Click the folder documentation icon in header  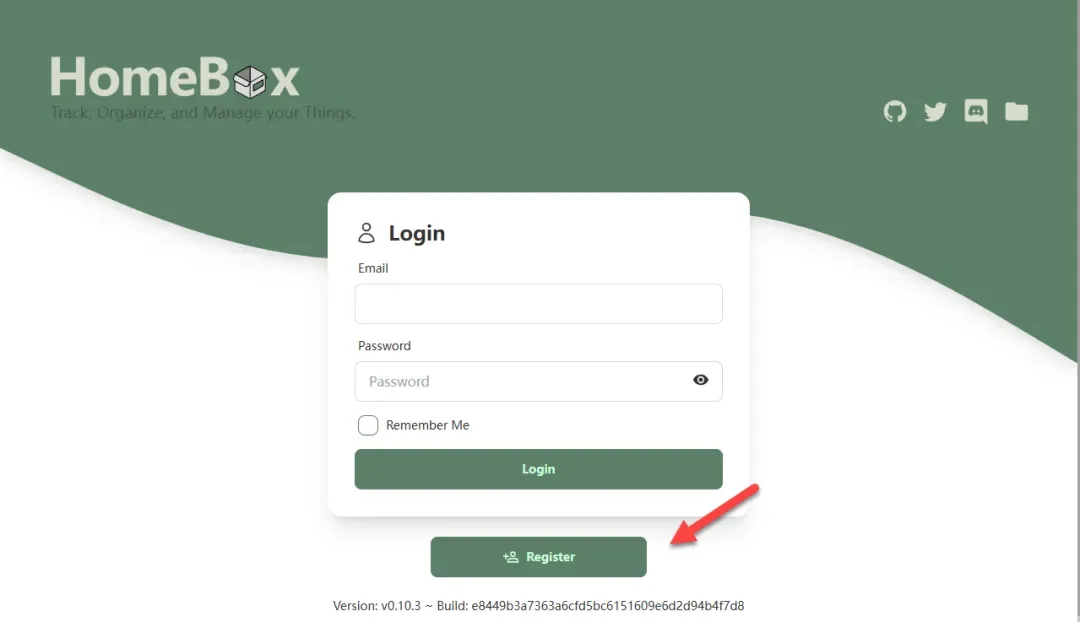tap(1016, 112)
